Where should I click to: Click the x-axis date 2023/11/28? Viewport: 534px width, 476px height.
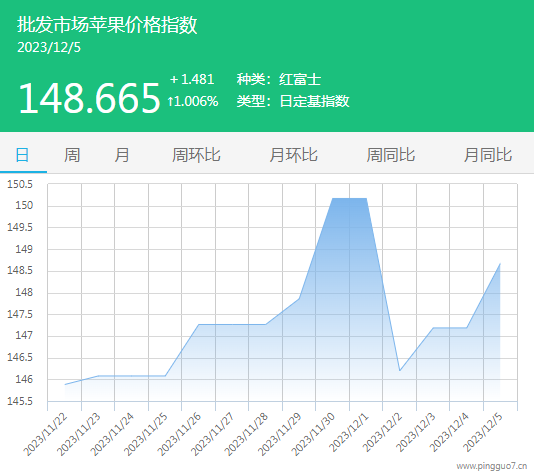coord(247,434)
